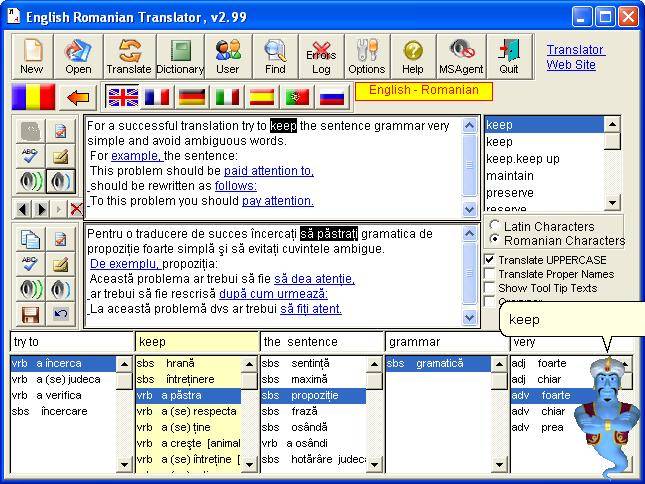Select Romanian Characters radio button
This screenshot has height=484, width=645.
tap(495, 240)
